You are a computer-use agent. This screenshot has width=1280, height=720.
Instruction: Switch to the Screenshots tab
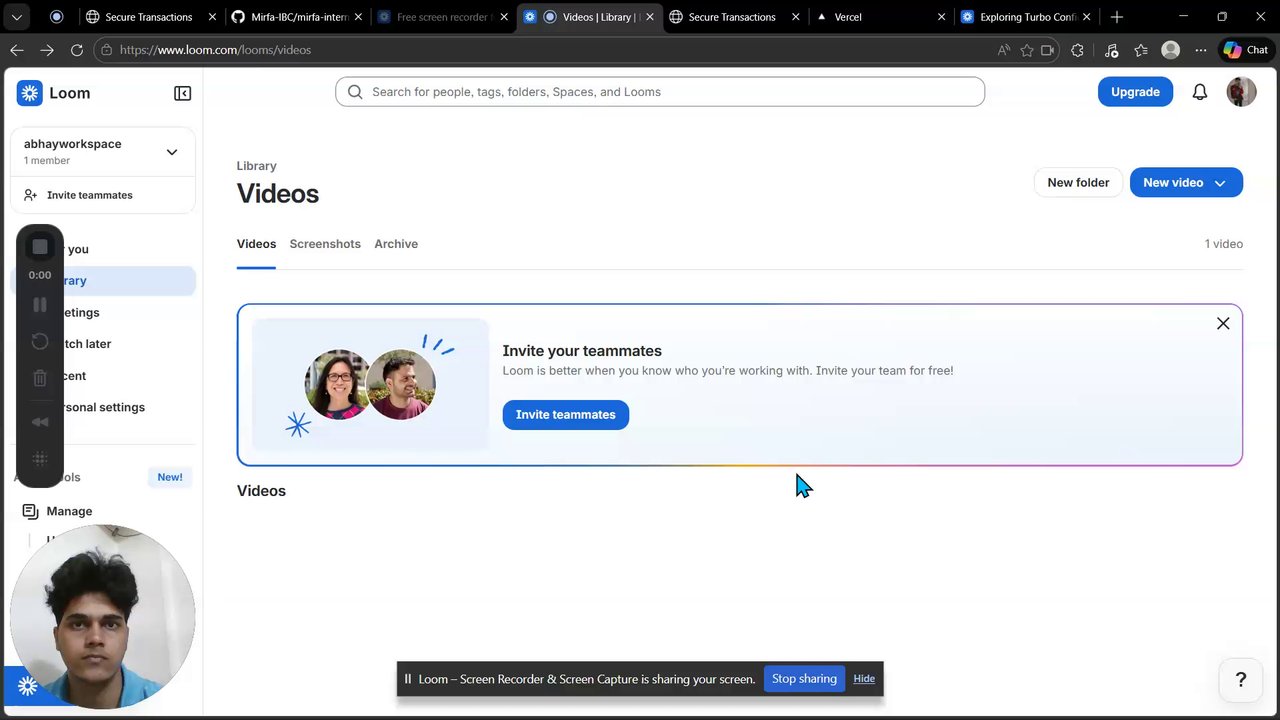point(325,244)
